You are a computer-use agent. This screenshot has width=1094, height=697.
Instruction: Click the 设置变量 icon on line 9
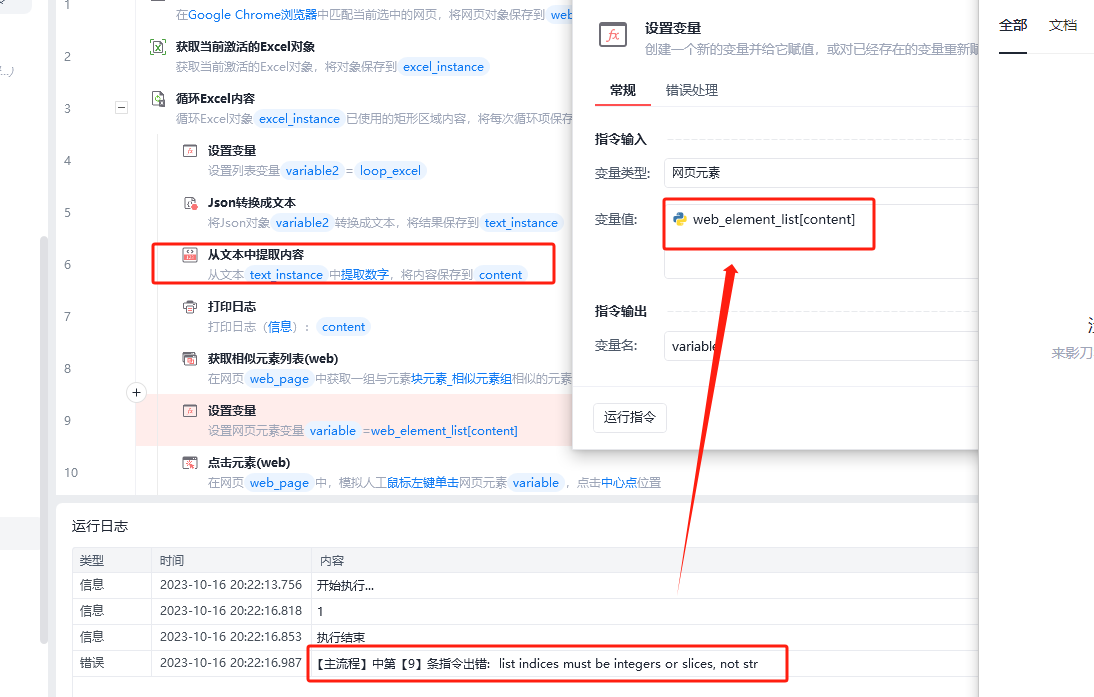[x=190, y=411]
